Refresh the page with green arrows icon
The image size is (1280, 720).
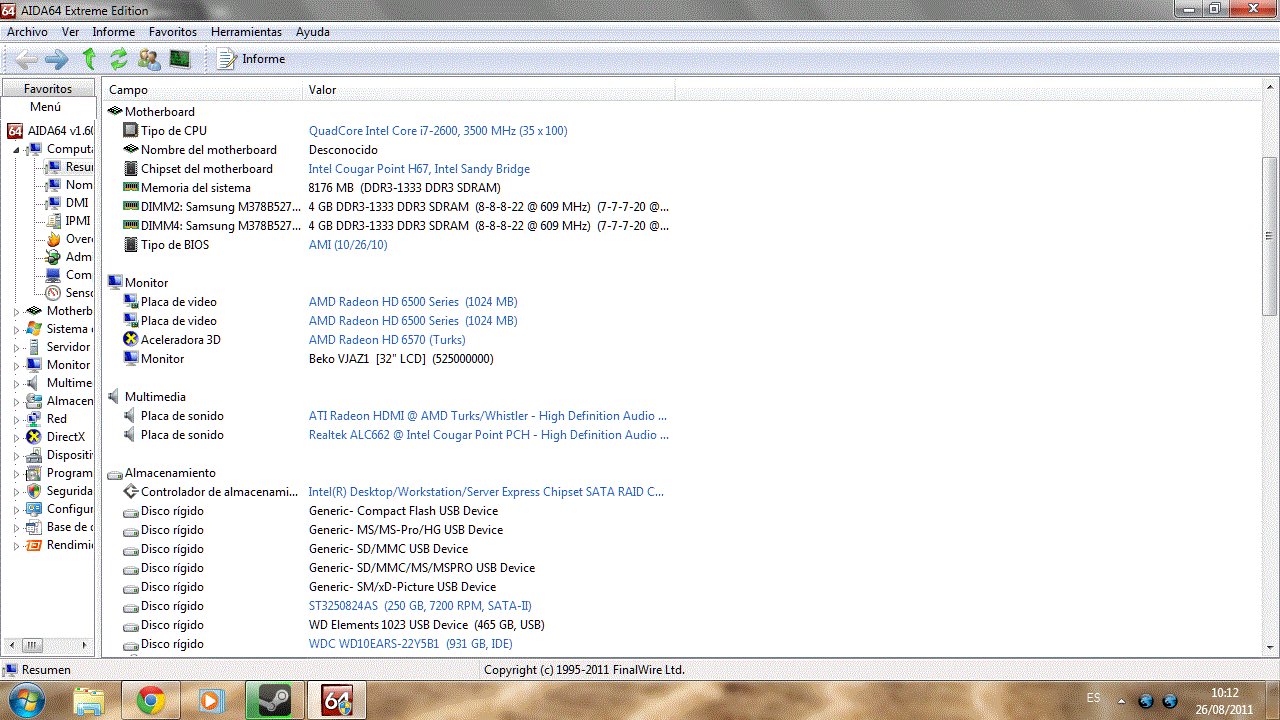pos(118,59)
